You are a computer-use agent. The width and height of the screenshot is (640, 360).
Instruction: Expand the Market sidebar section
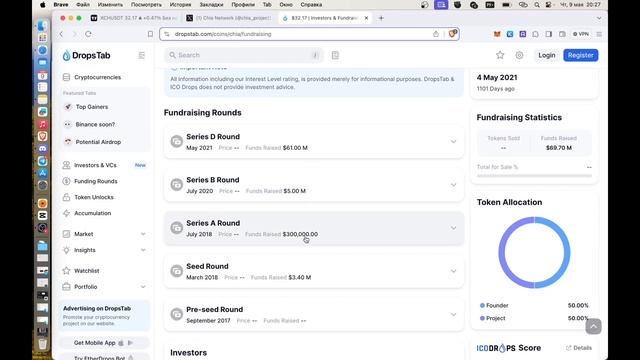coord(143,234)
